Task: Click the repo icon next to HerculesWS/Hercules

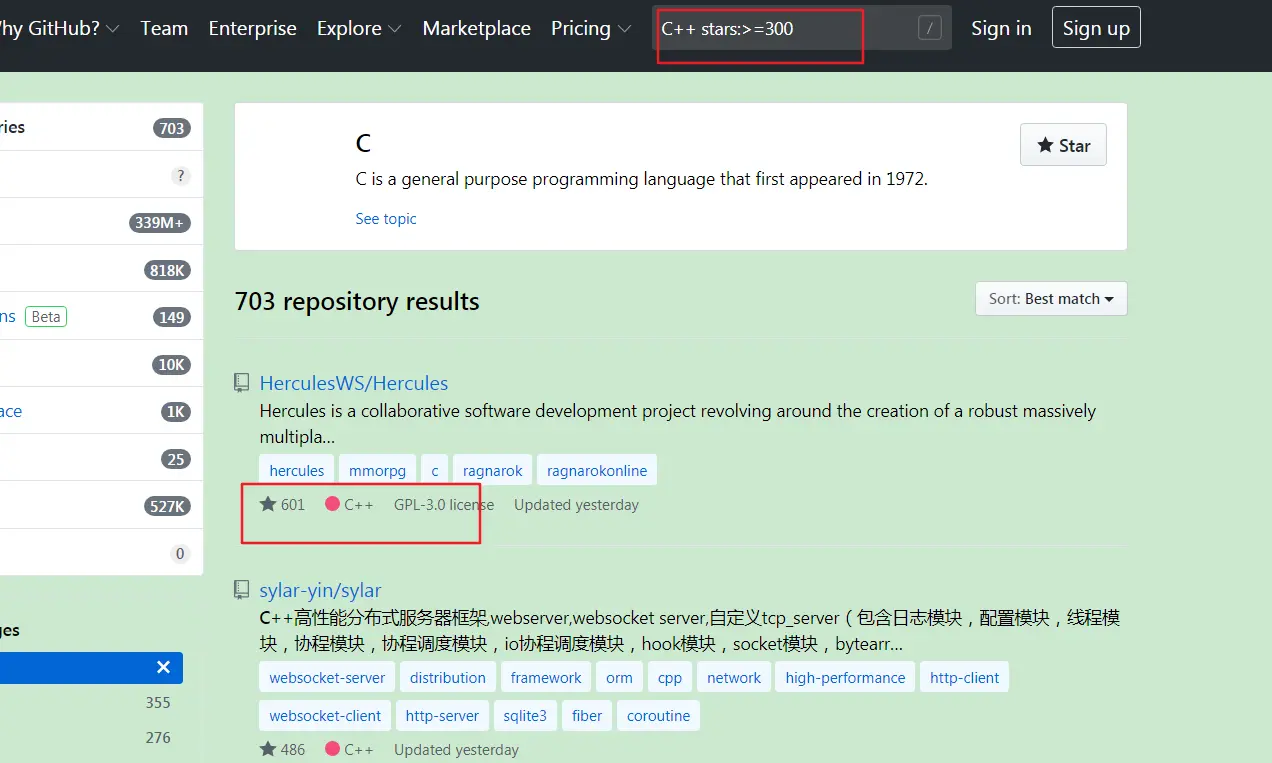Action: click(x=242, y=383)
